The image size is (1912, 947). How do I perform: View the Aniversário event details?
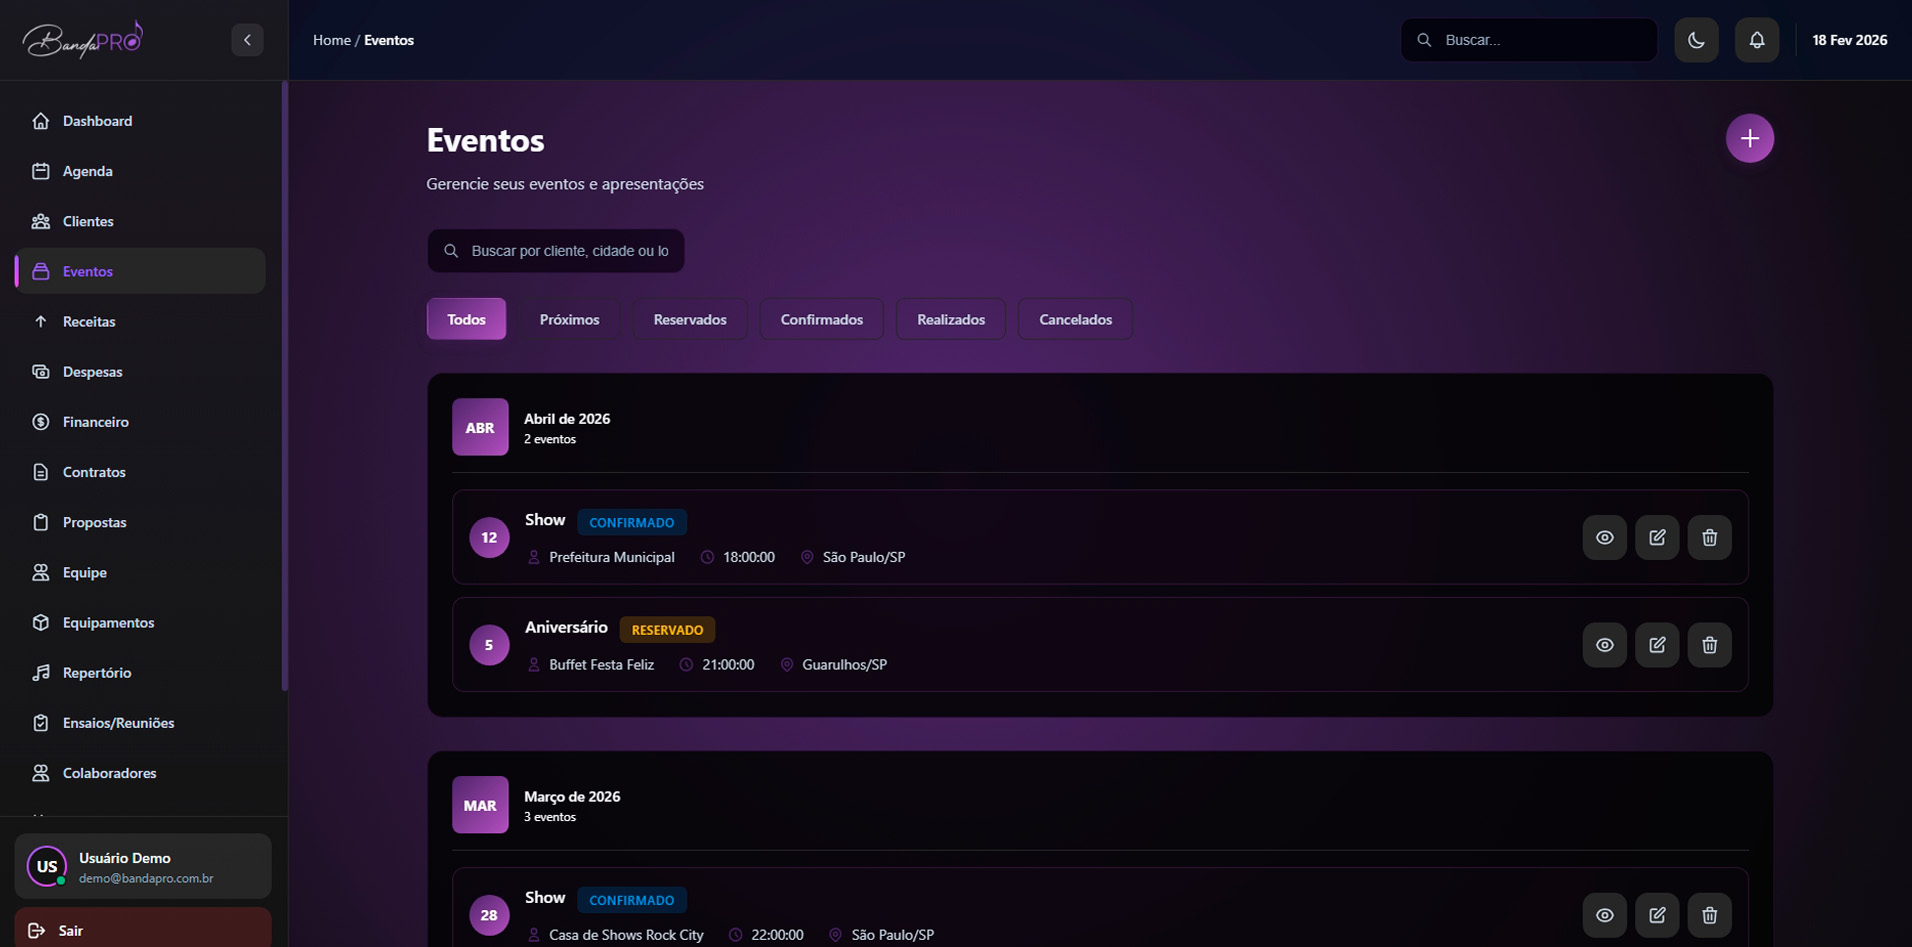click(1604, 645)
